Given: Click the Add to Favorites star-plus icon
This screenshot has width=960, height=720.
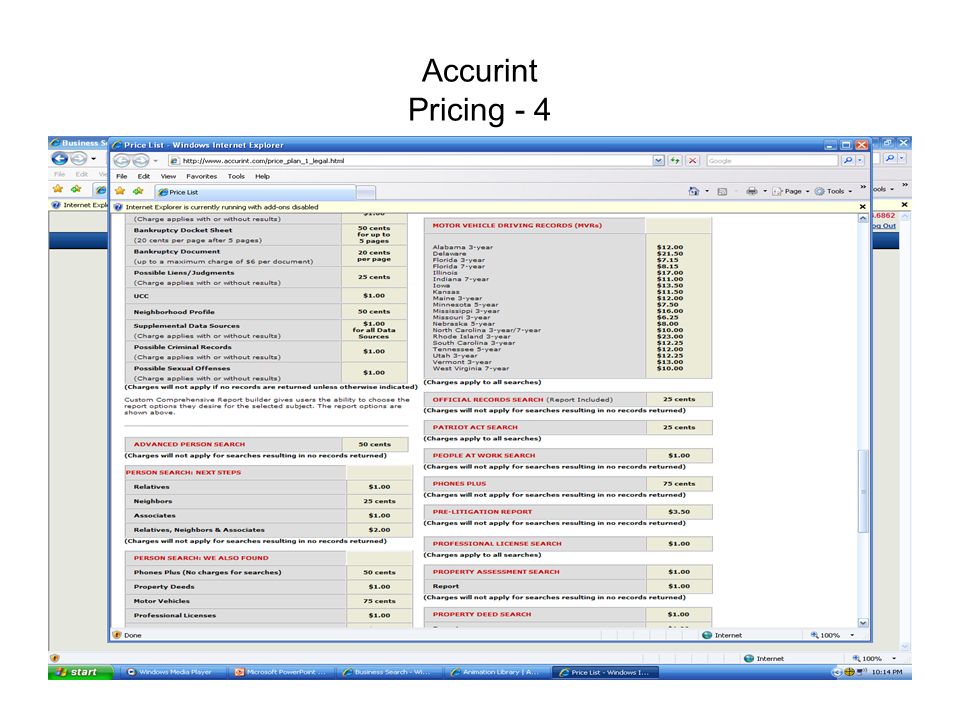Looking at the screenshot, I should pos(138,192).
